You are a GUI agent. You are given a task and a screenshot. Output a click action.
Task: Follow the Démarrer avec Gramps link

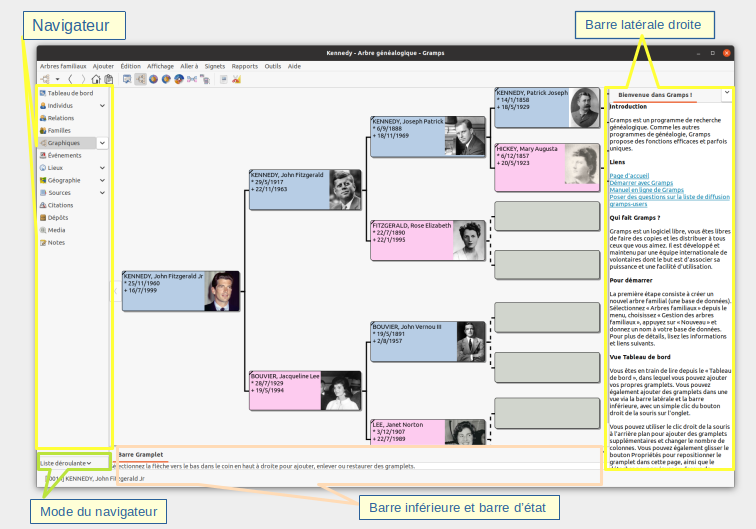pos(641,183)
